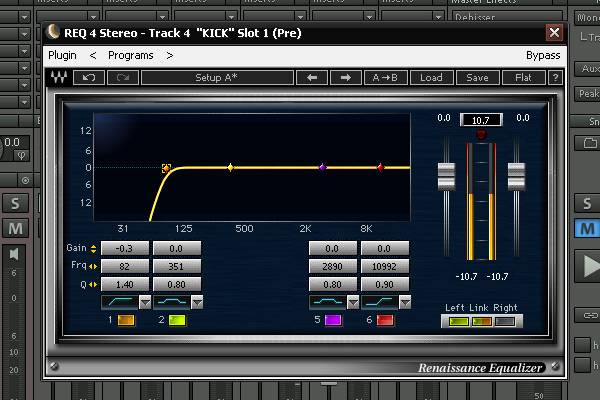Click the band 2 bell filter shape icon

tap(172, 302)
